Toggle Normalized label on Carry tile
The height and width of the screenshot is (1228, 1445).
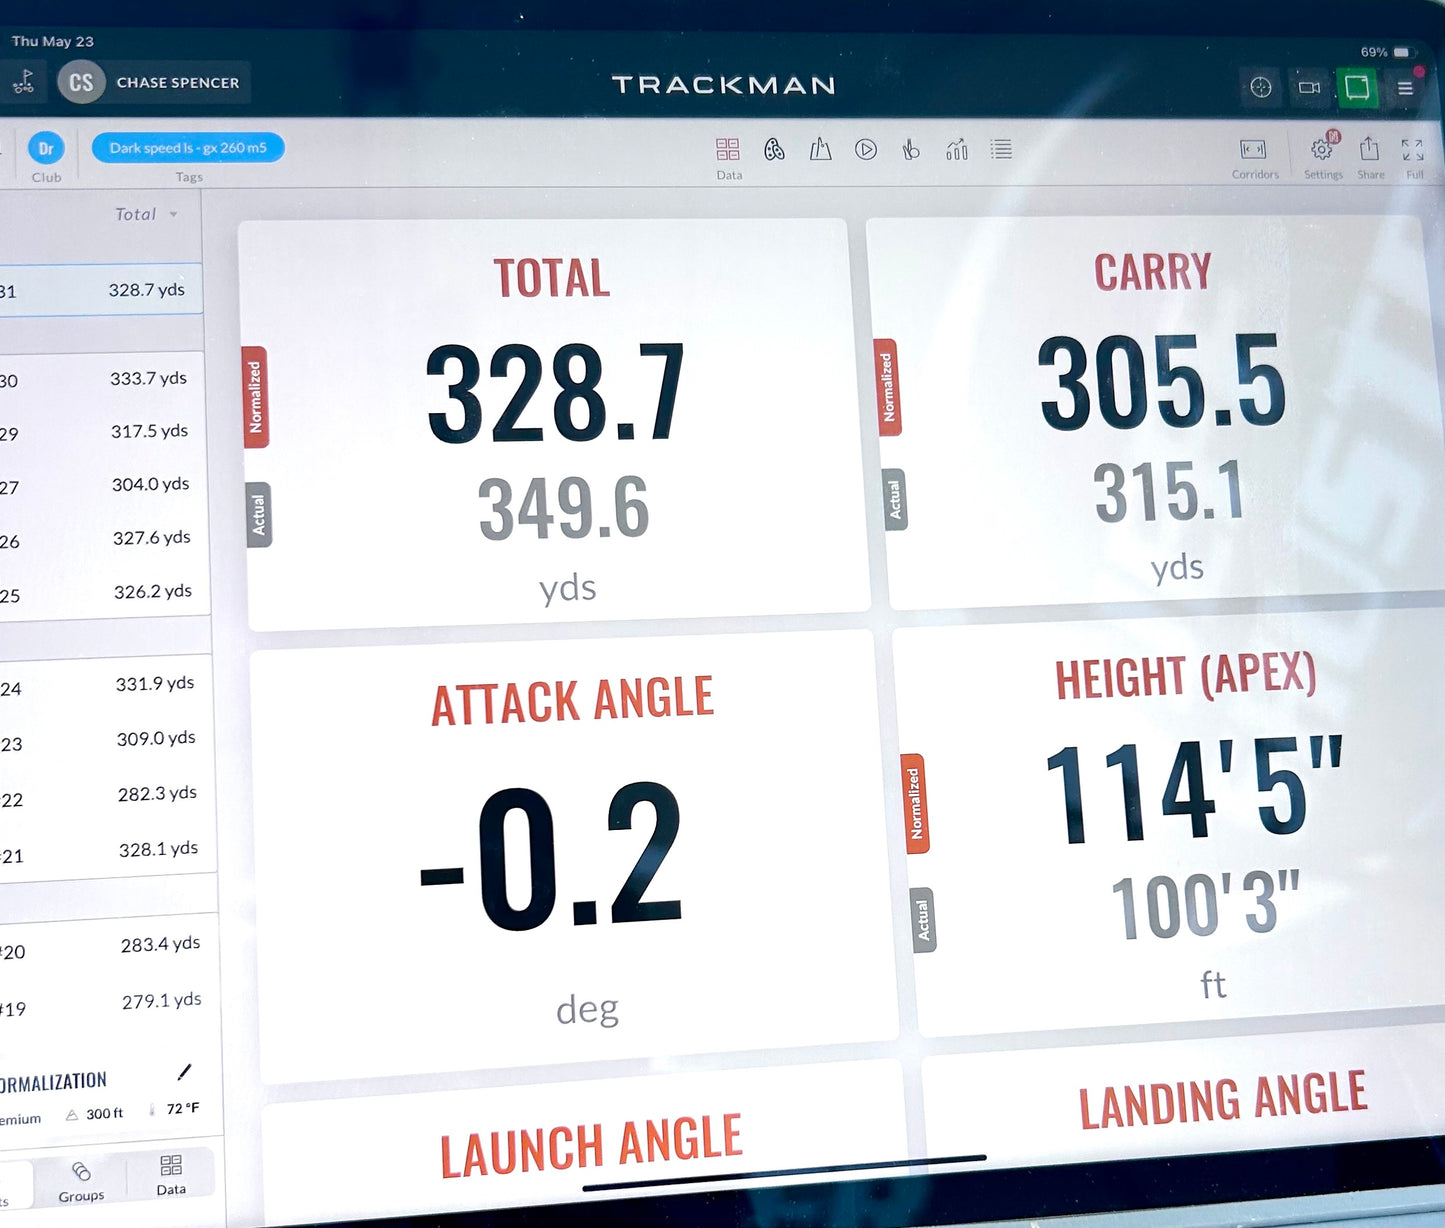[887, 387]
